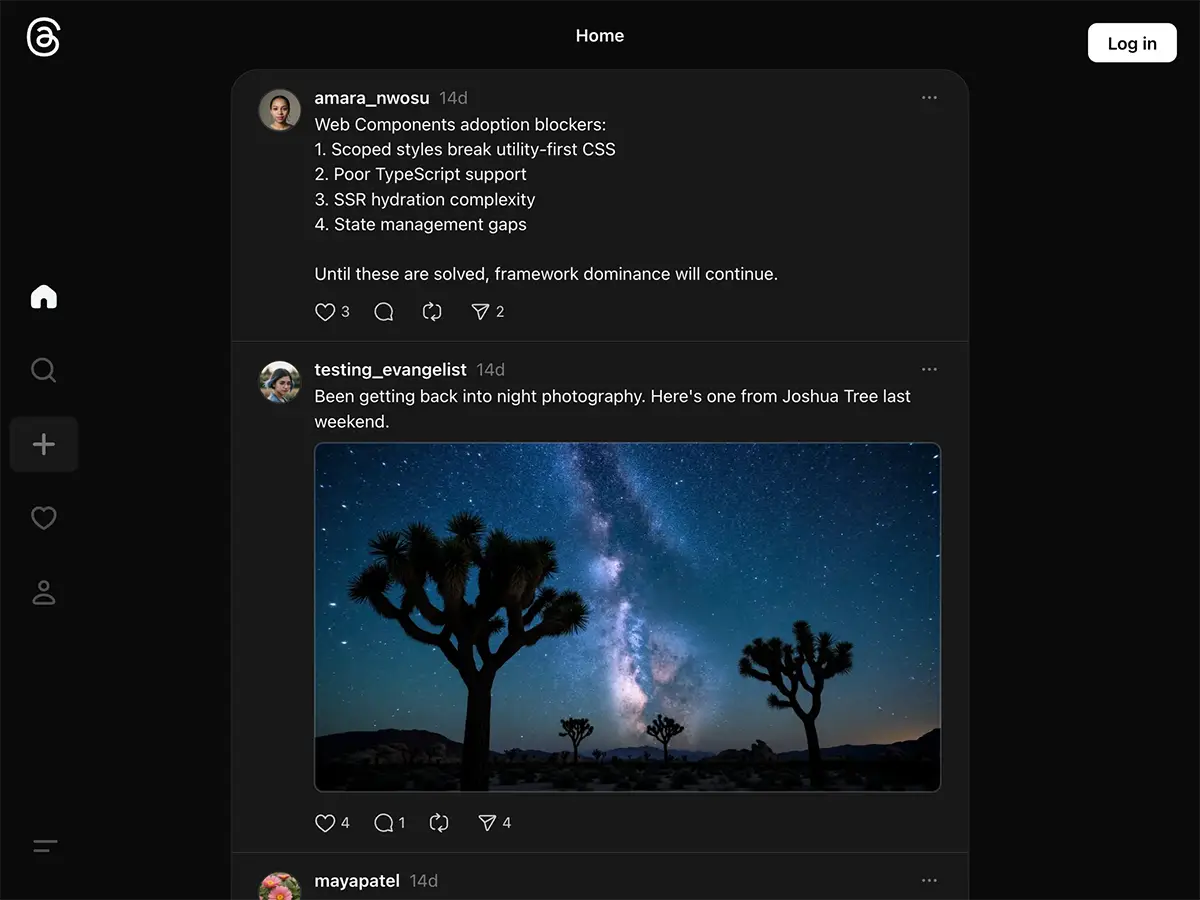1200x900 pixels.
Task: Like amara_nwosu's Web Components post
Action: (x=325, y=312)
